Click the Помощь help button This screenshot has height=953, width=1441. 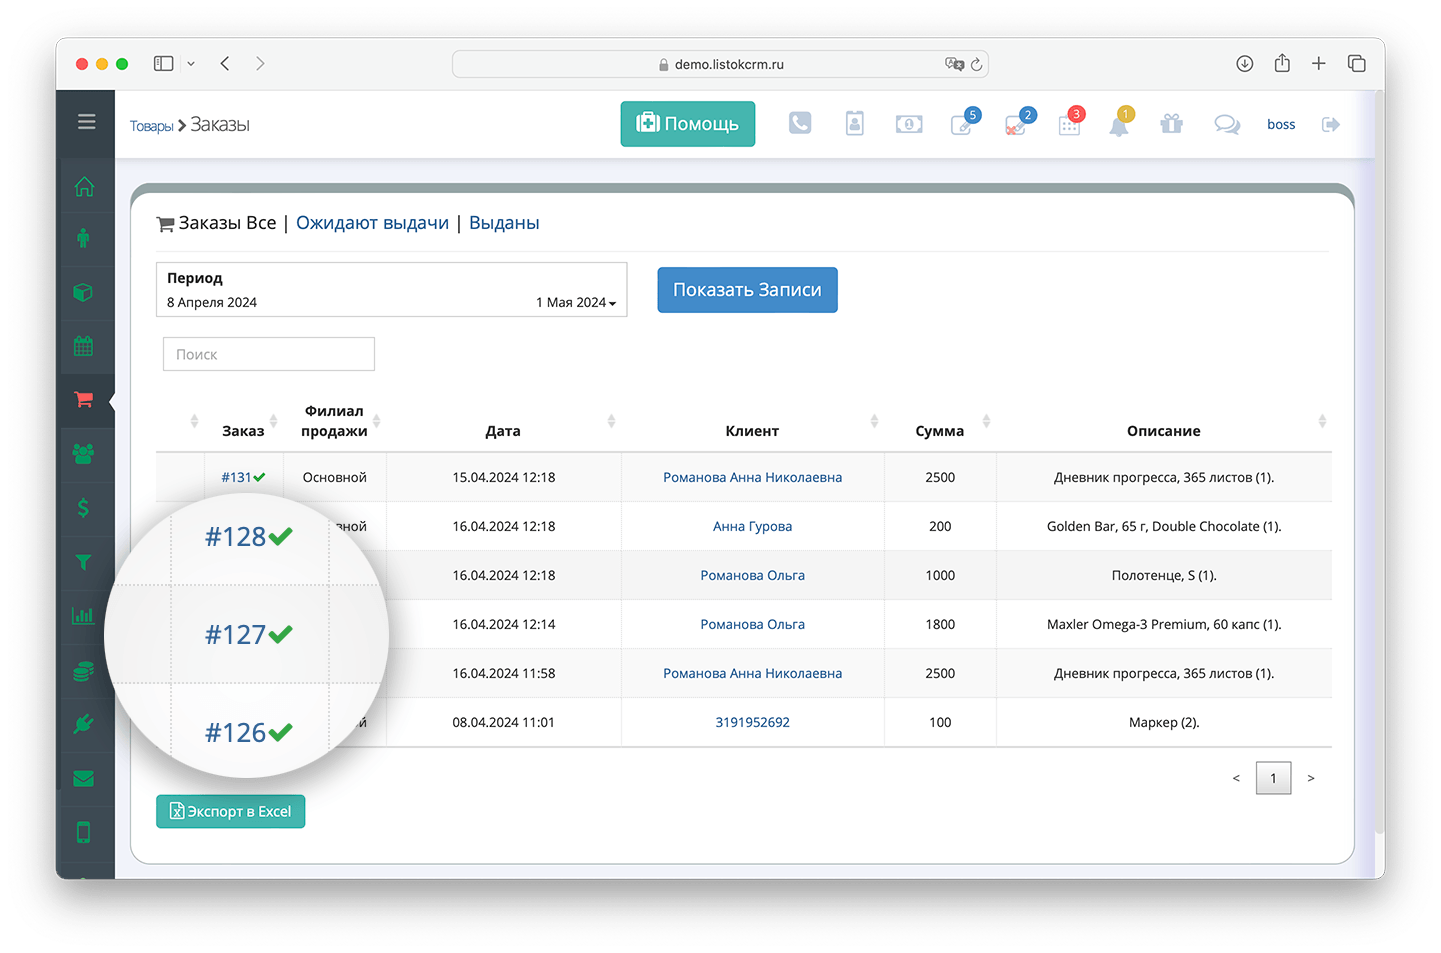tap(688, 123)
